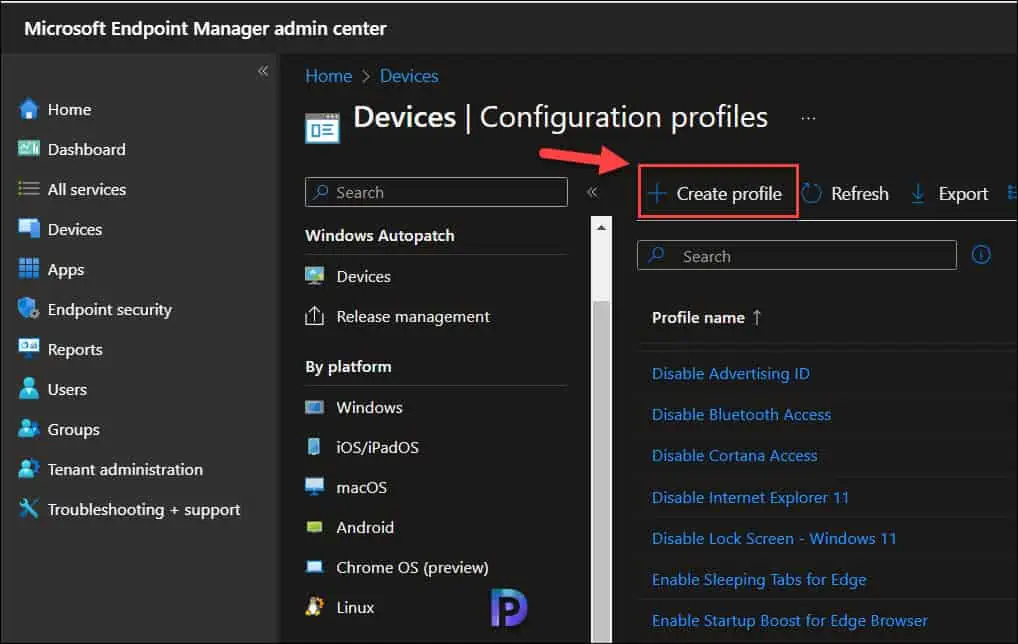The width and height of the screenshot is (1018, 644).
Task: Click the Windows Autopatch Devices monitor icon
Action: click(x=315, y=276)
